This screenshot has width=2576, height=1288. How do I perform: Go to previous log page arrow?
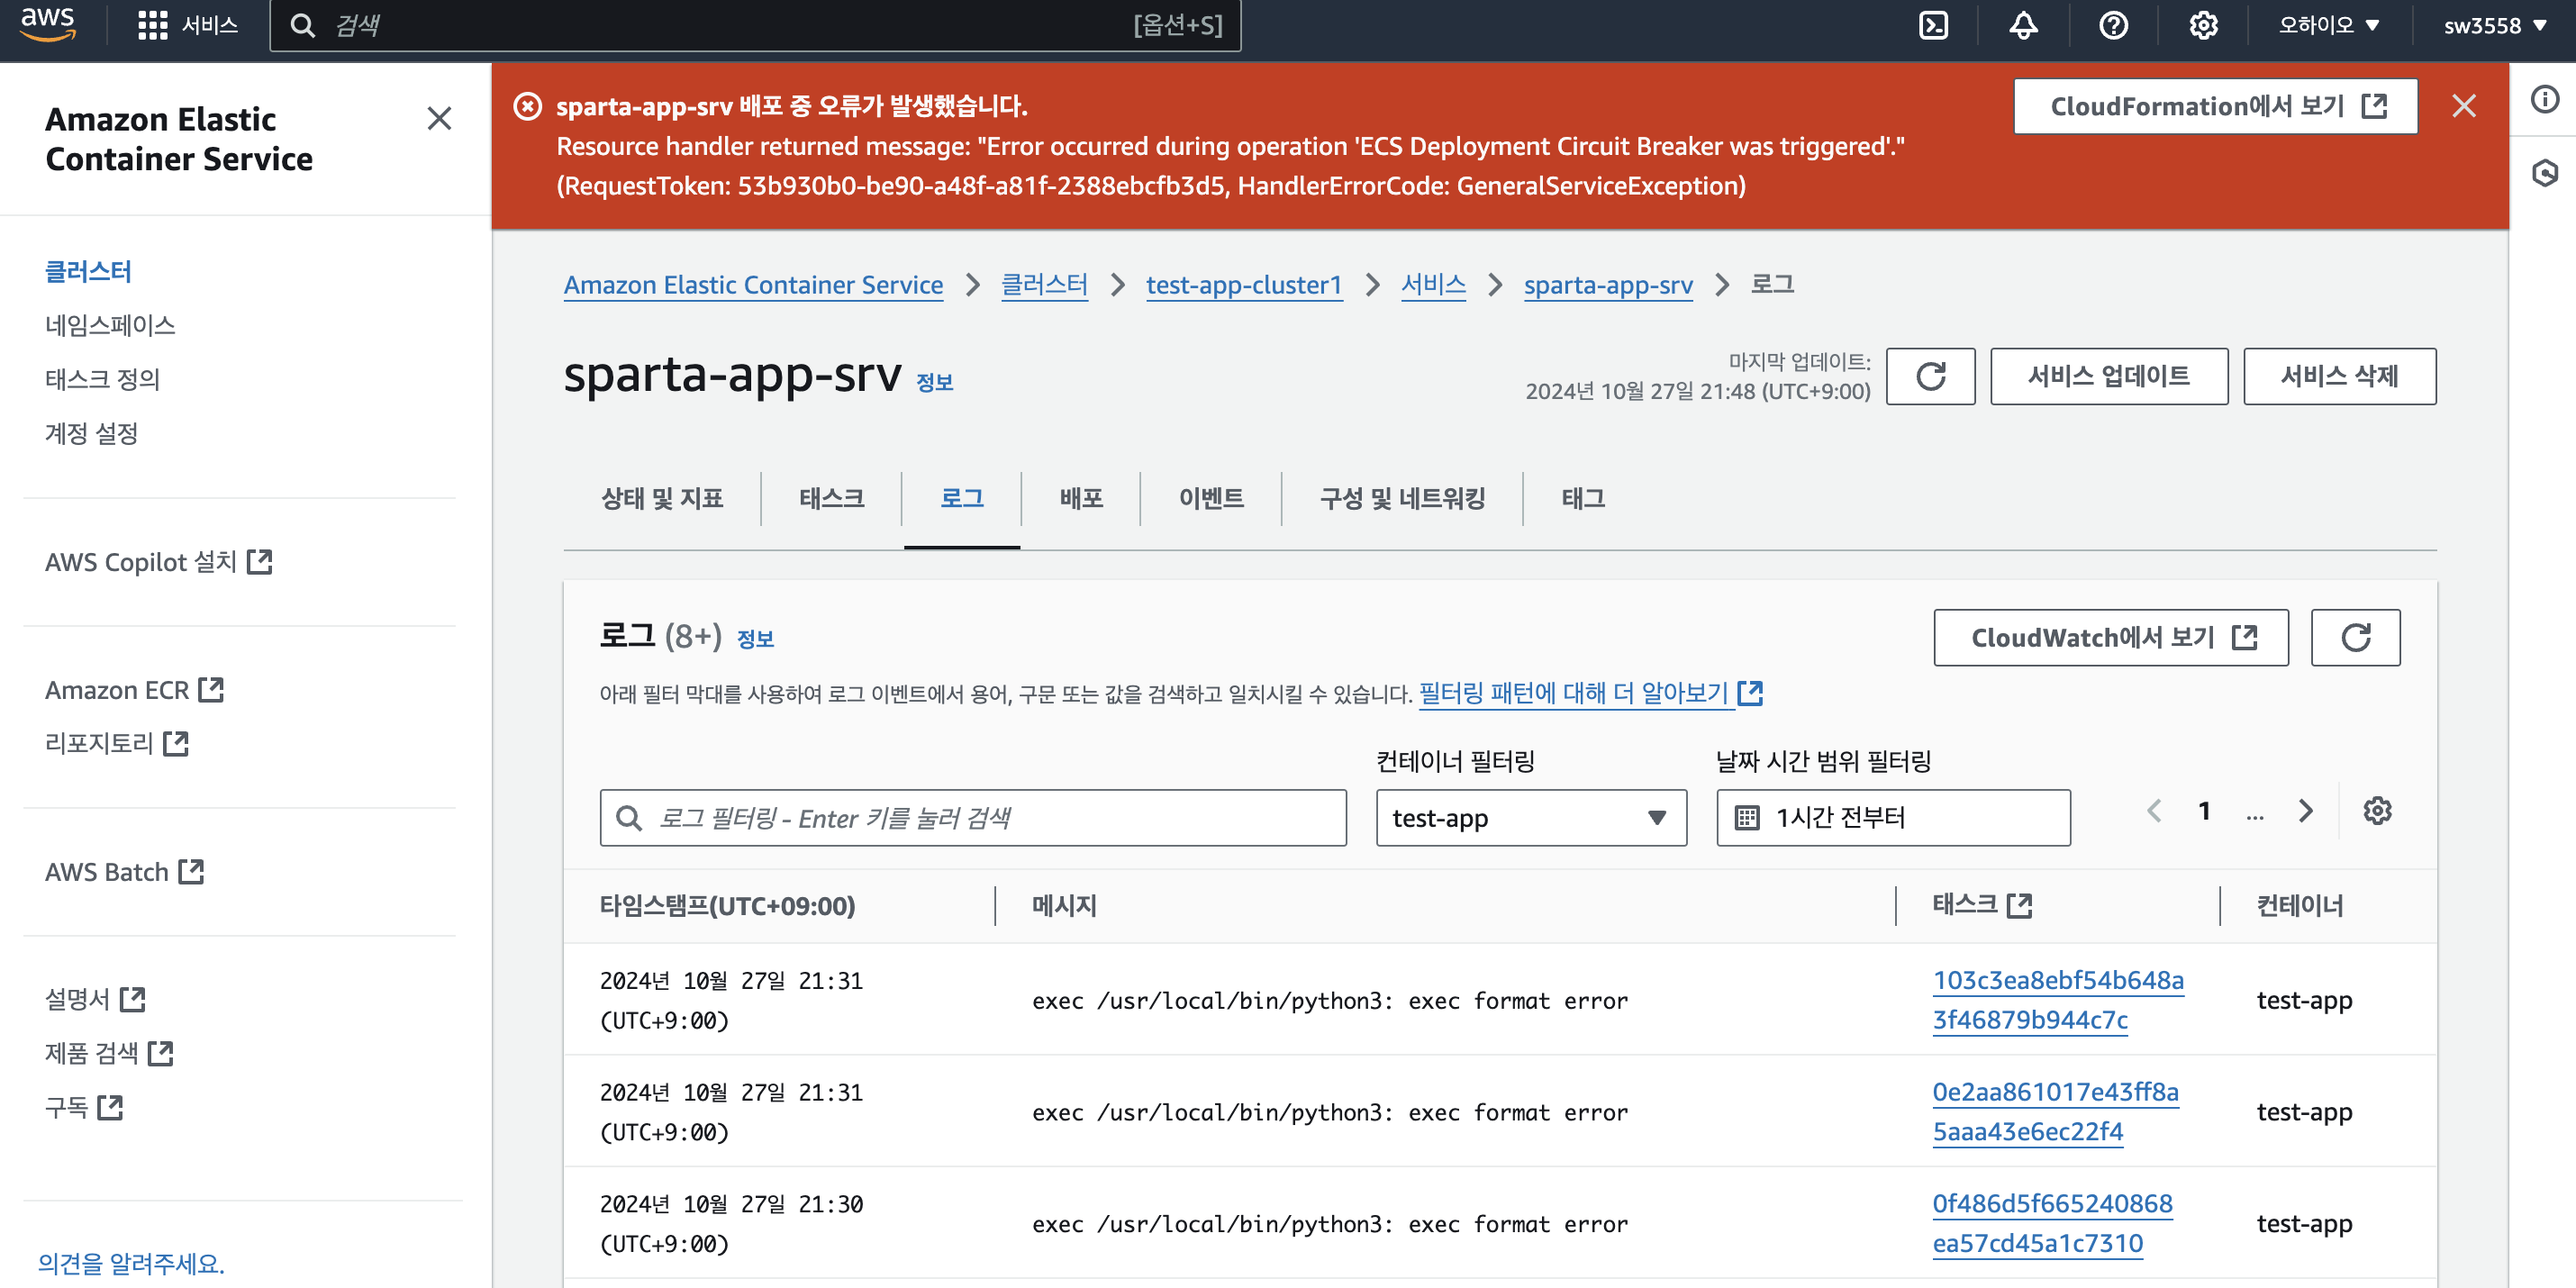(x=2154, y=811)
